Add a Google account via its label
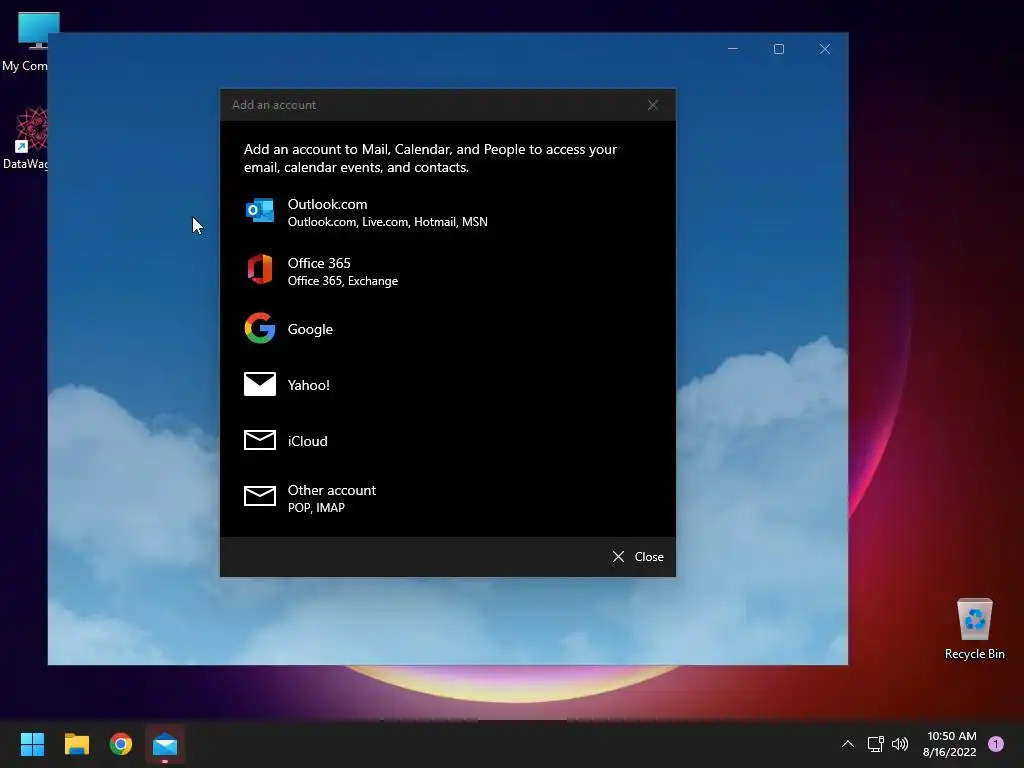This screenshot has width=1024, height=768. tap(310, 329)
